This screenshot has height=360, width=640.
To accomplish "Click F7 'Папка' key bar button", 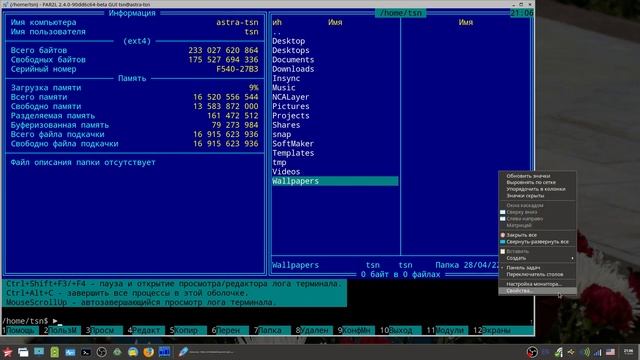I will click(x=272, y=330).
